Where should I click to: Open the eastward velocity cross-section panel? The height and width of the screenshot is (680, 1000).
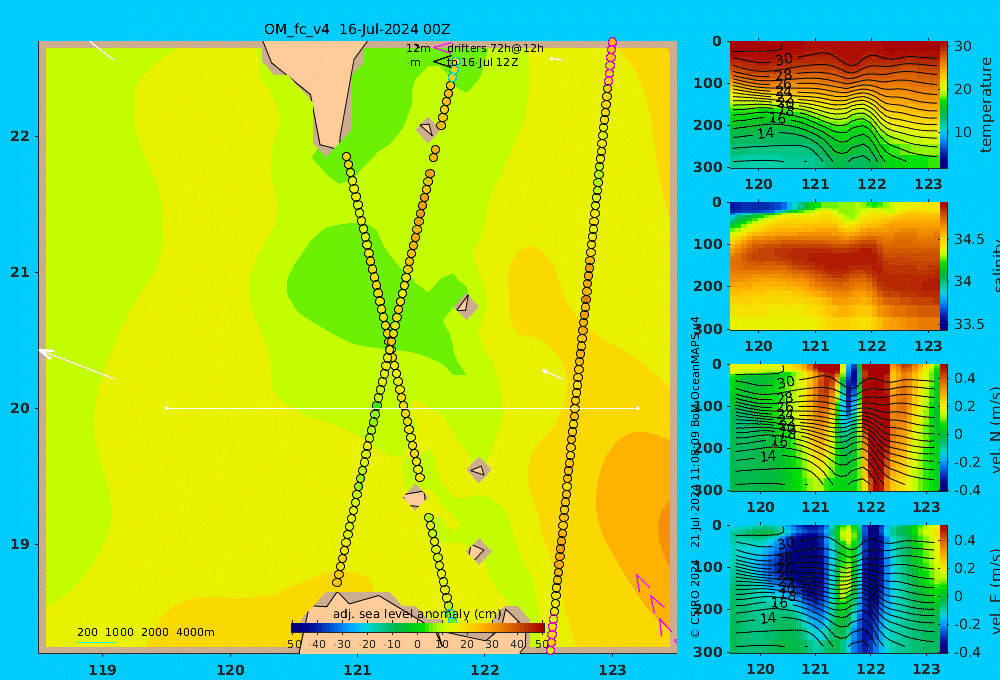(x=834, y=589)
